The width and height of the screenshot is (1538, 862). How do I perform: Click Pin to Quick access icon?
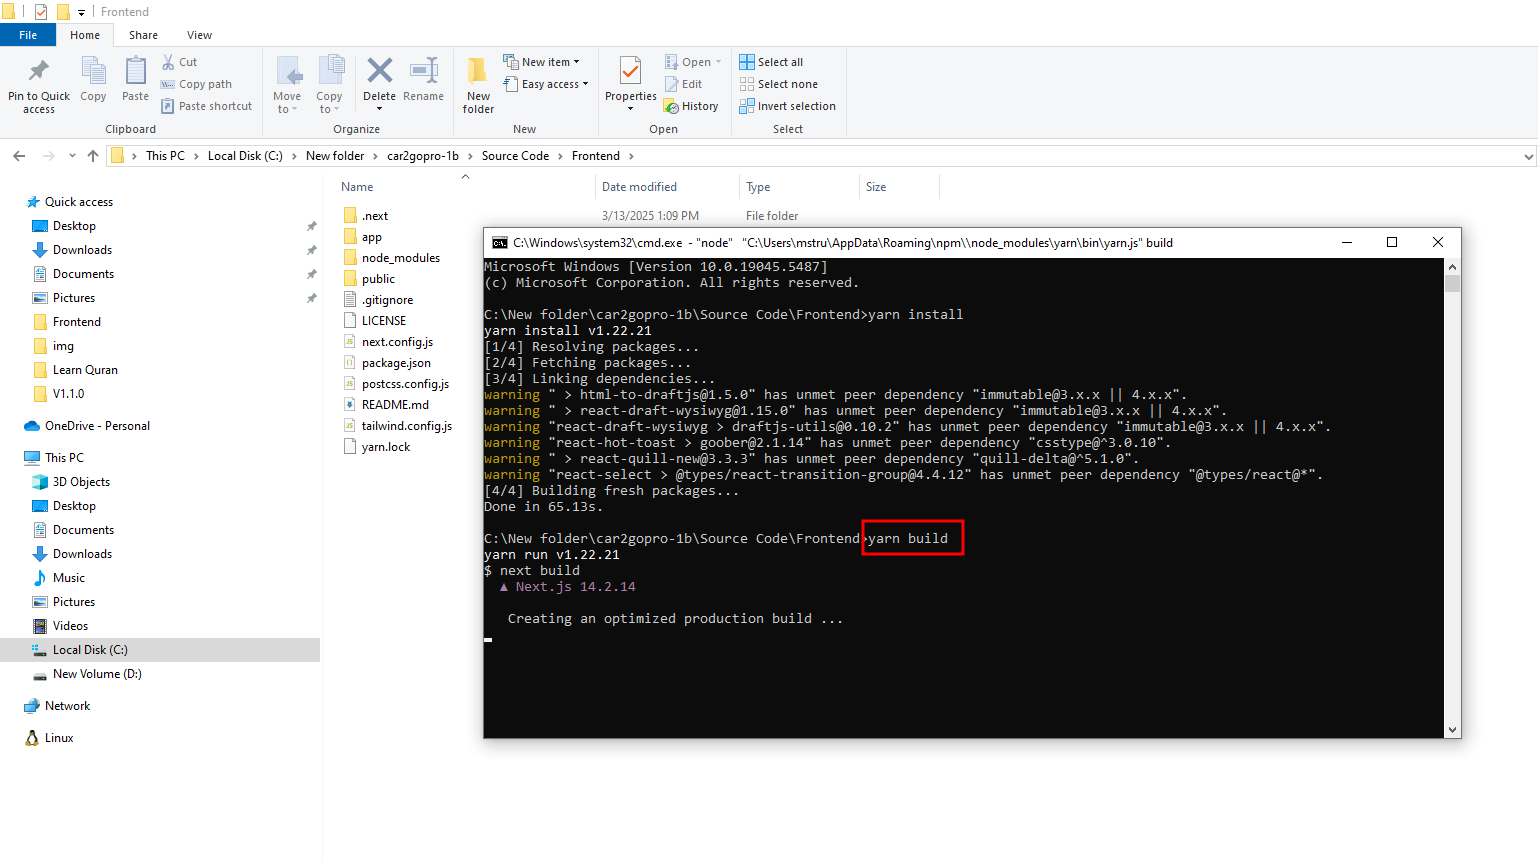click(x=38, y=72)
